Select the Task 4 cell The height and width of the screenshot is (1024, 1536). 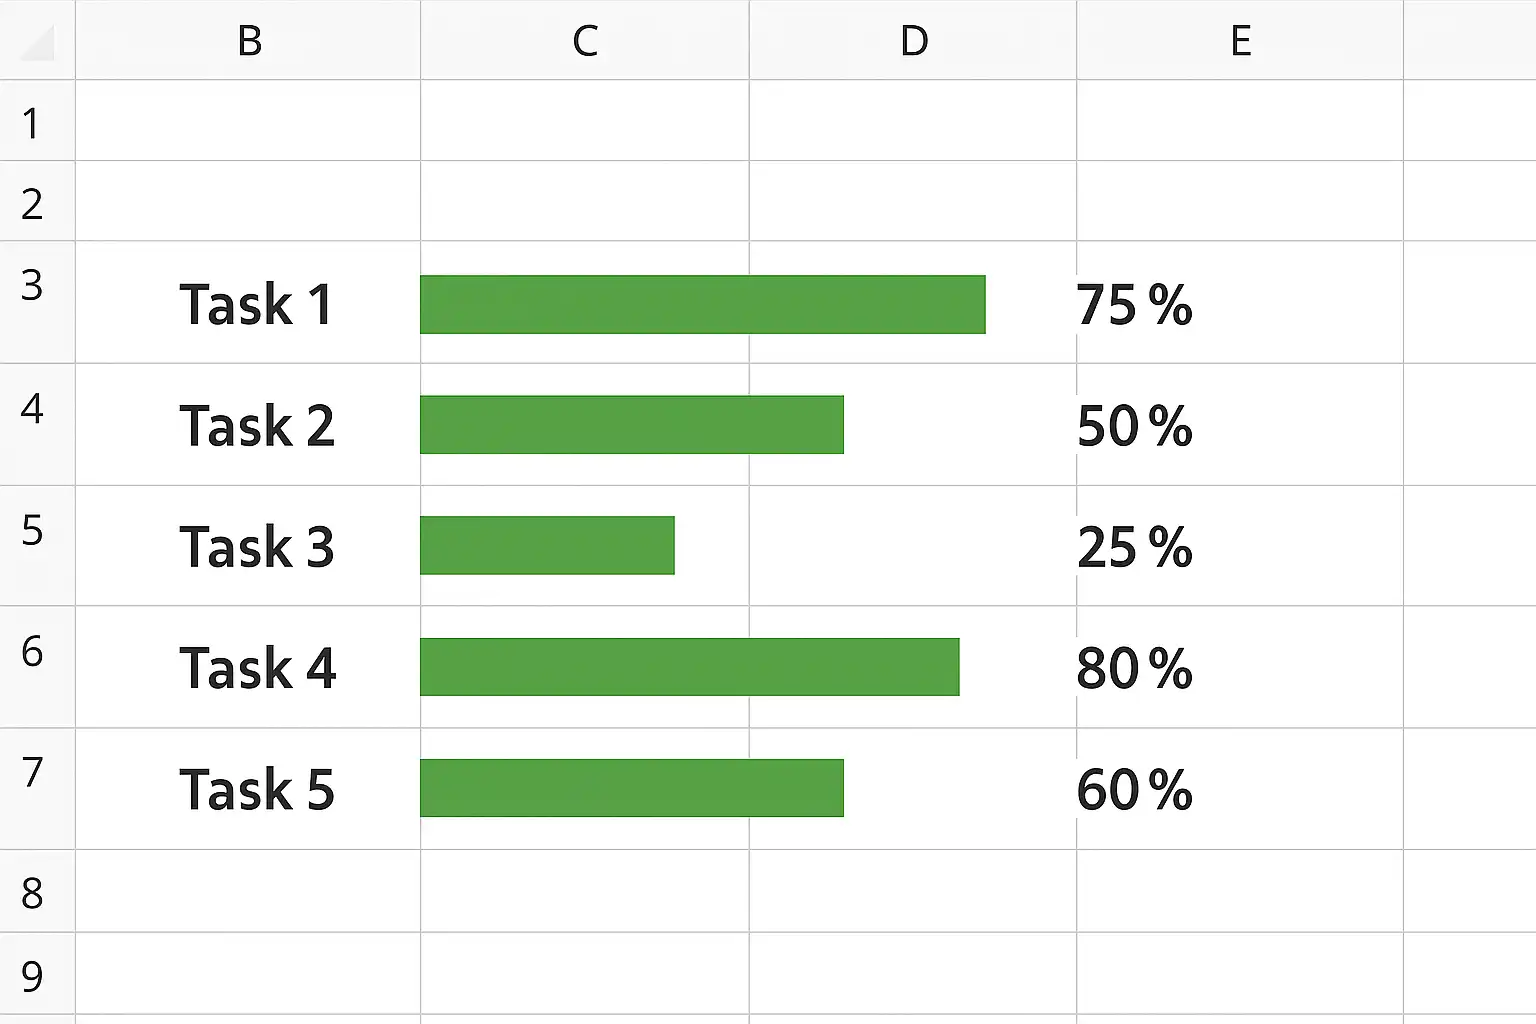click(257, 668)
